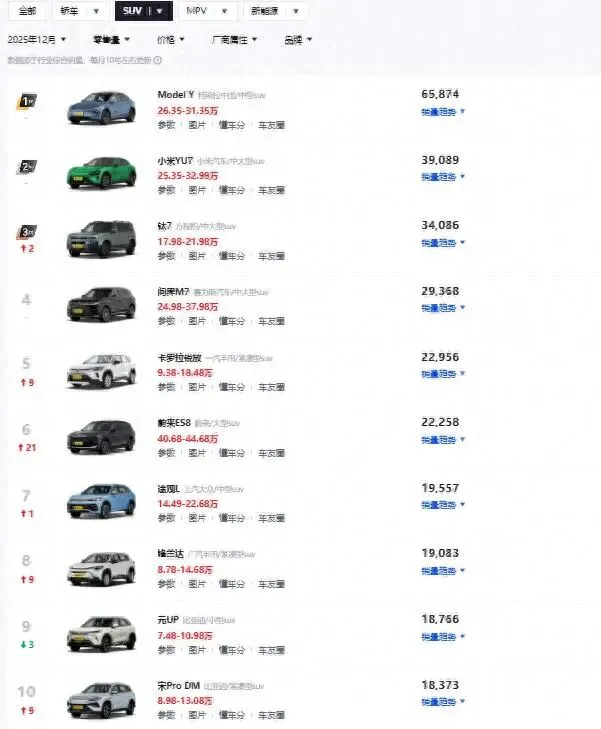The image size is (601, 729).
Task: Click the 3rd place rank badge
Action: [27, 232]
